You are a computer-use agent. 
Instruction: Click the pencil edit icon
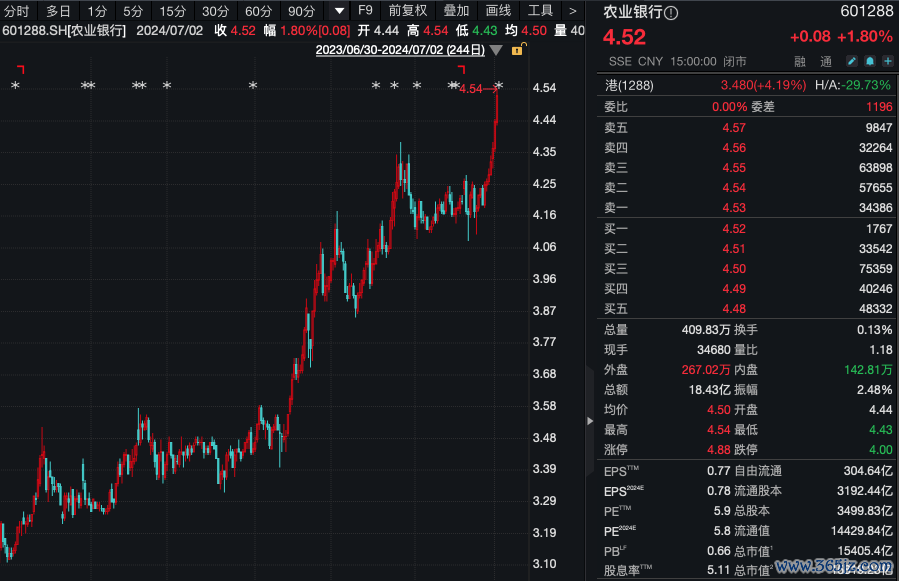(851, 61)
